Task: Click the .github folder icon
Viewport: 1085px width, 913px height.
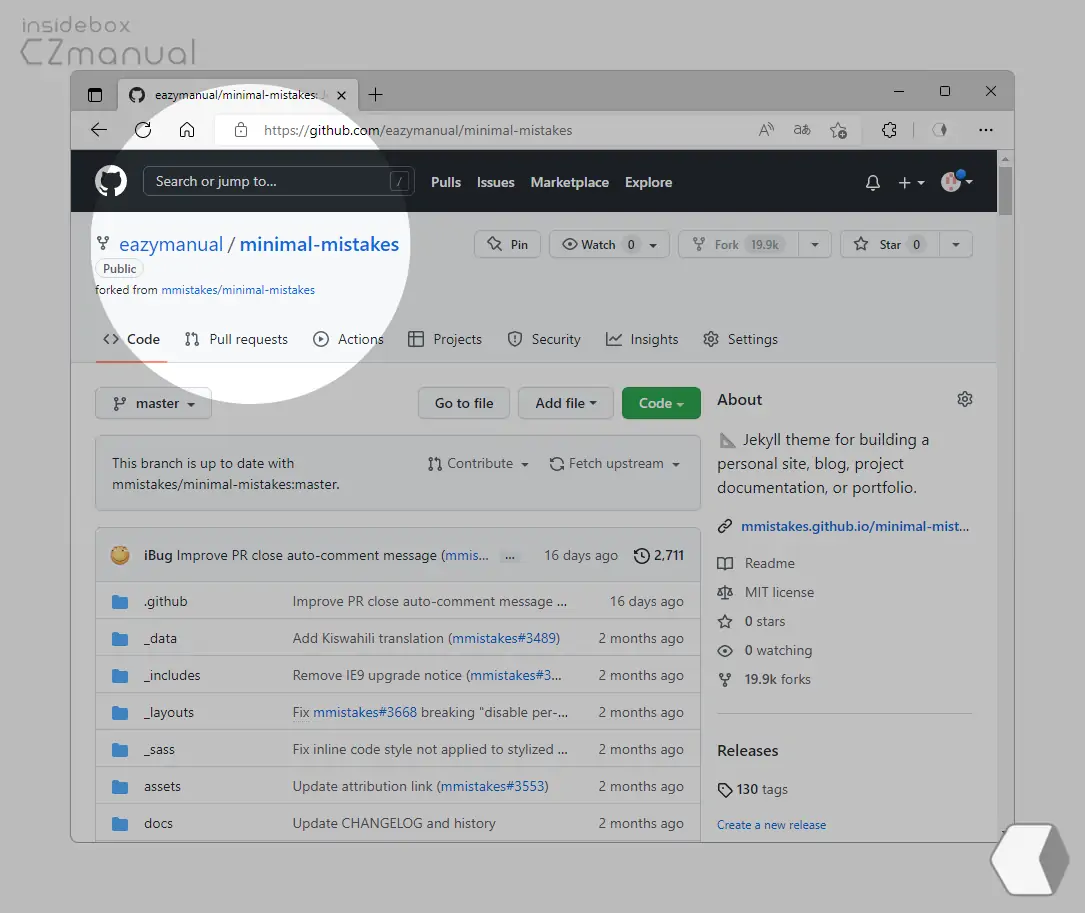Action: 120,602
